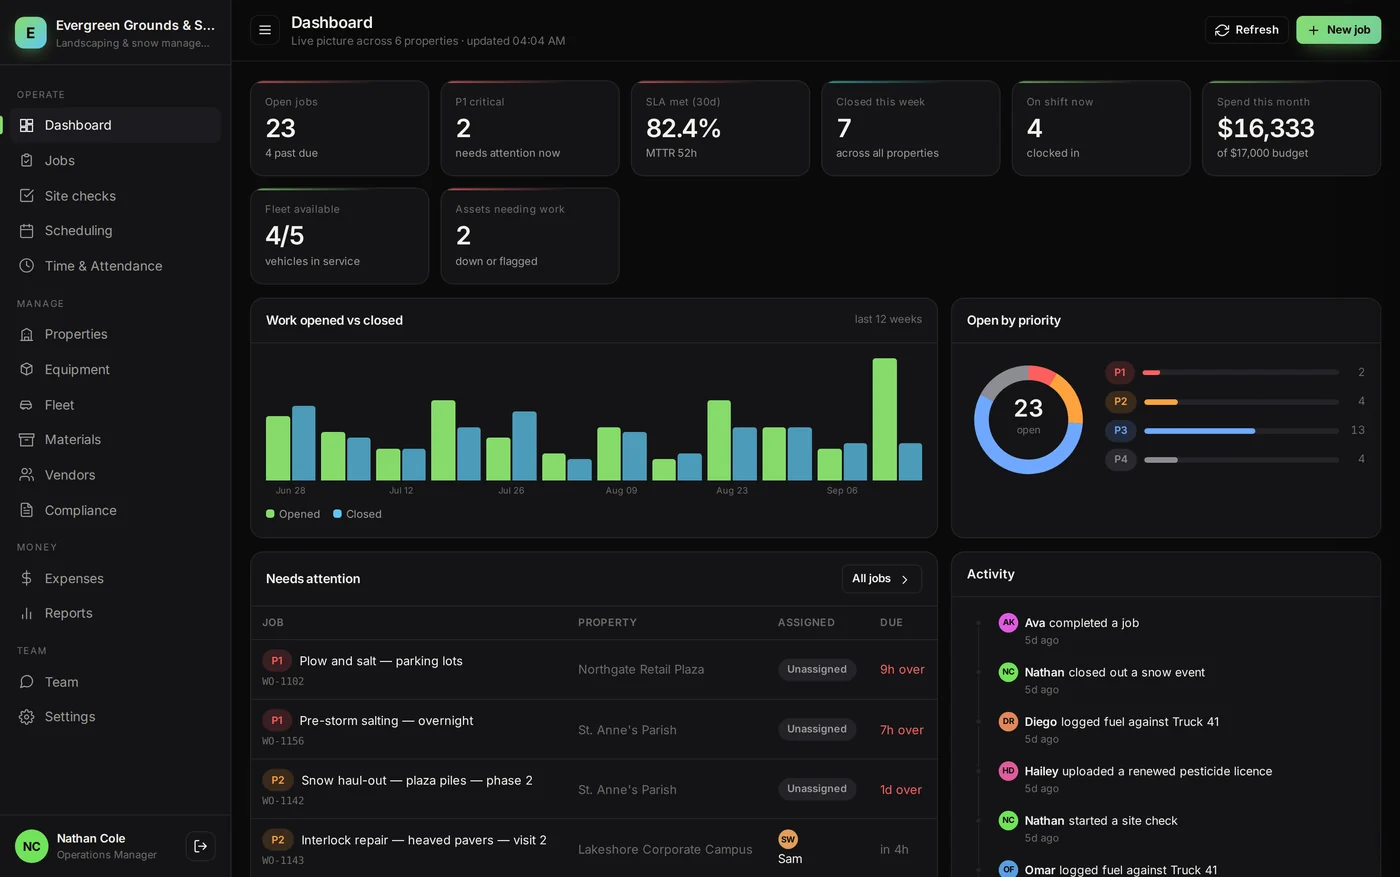Click the Refresh button
The image size is (1400, 877).
click(1246, 30)
